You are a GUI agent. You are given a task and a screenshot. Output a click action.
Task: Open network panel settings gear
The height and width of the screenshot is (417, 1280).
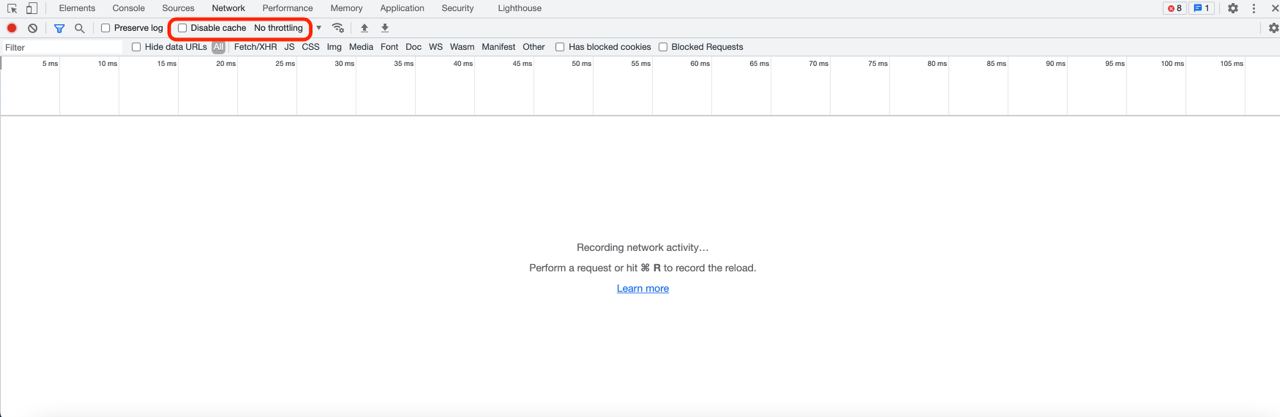(1273, 28)
